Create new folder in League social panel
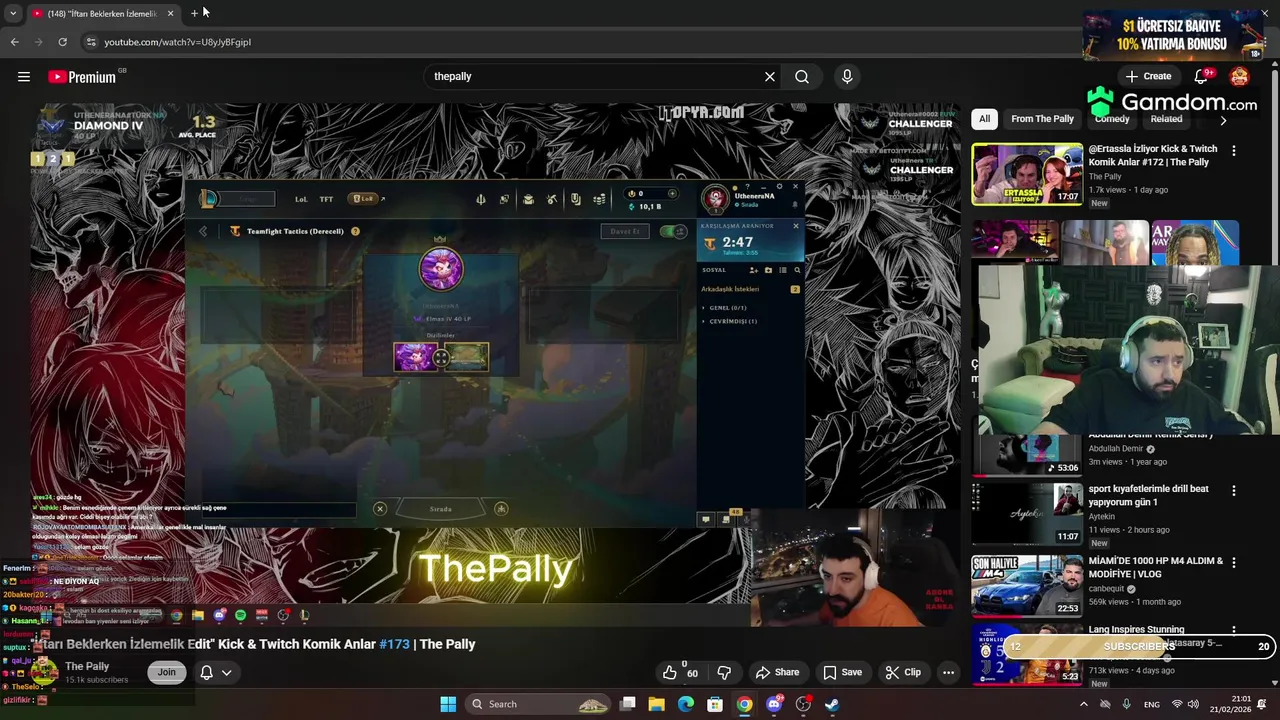This screenshot has width=1280, height=720. 768,270
